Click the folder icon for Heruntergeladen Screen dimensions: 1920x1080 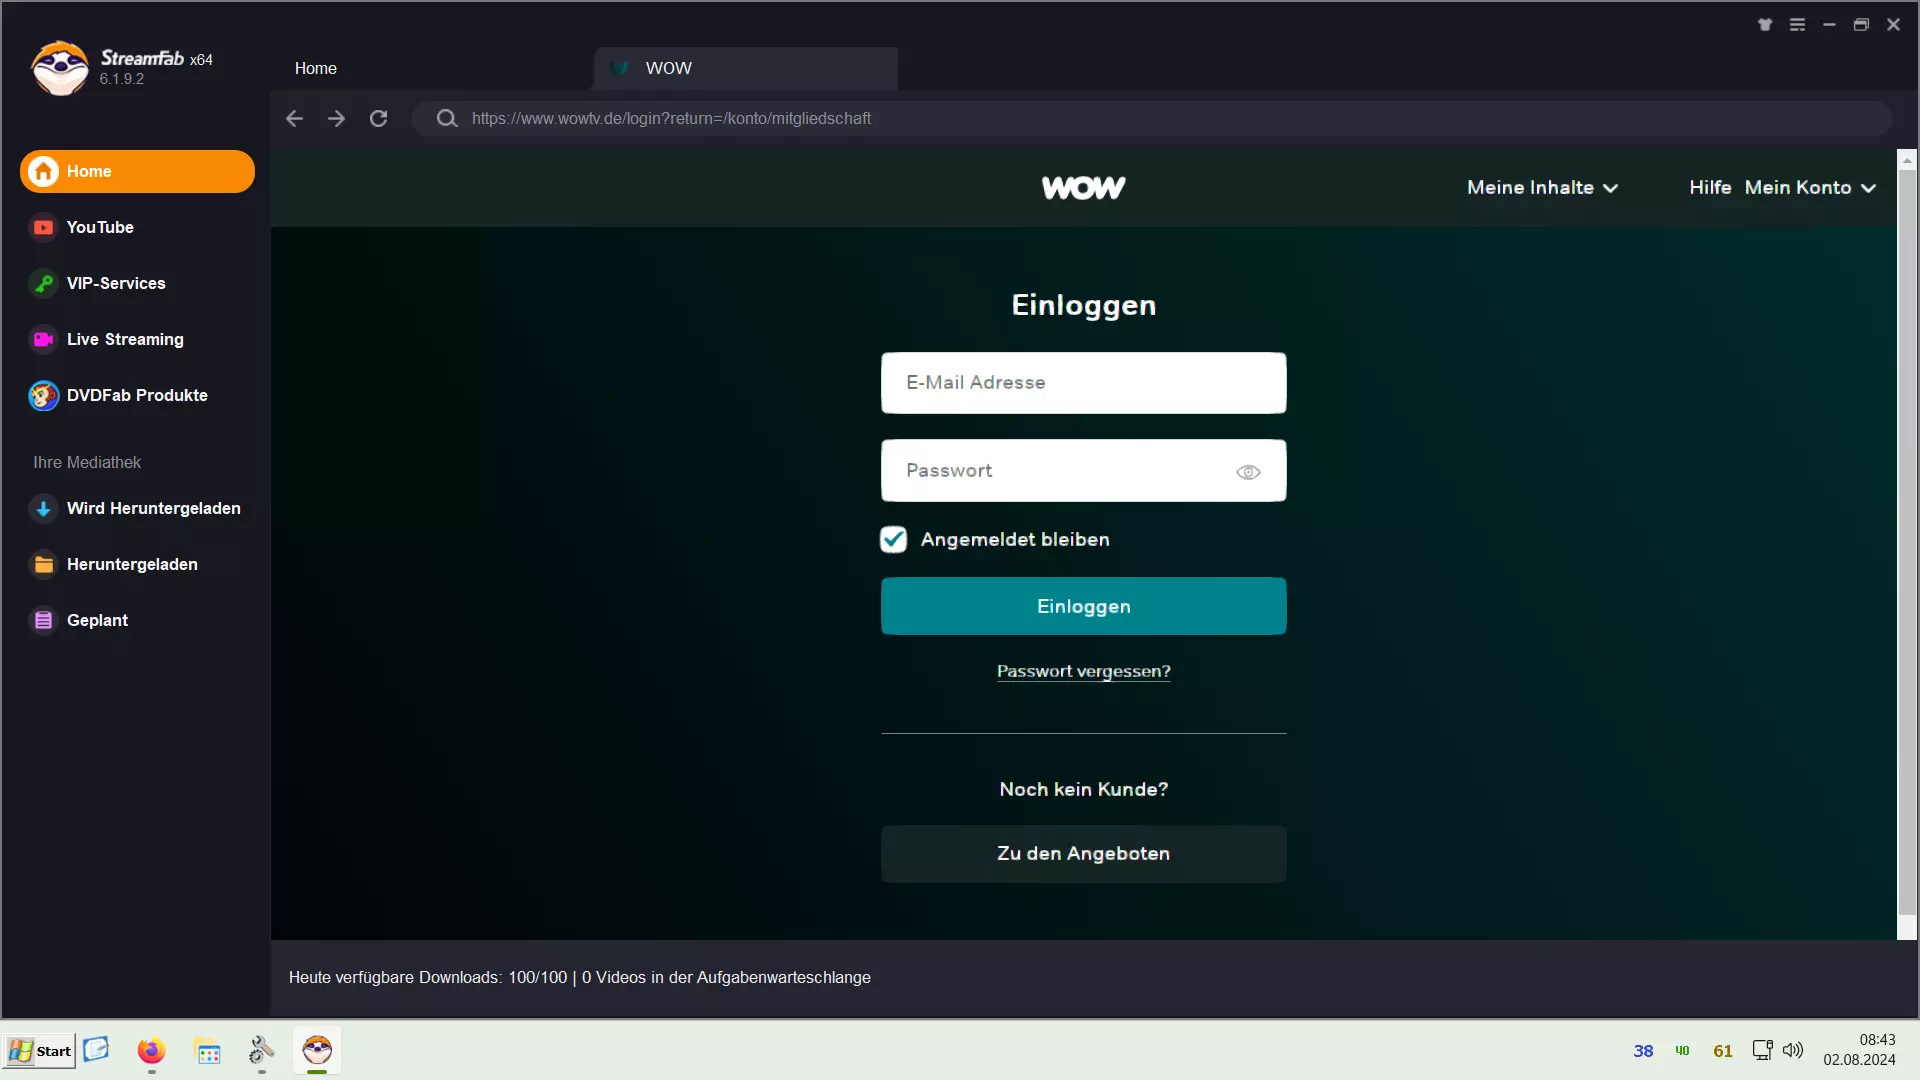coord(43,564)
